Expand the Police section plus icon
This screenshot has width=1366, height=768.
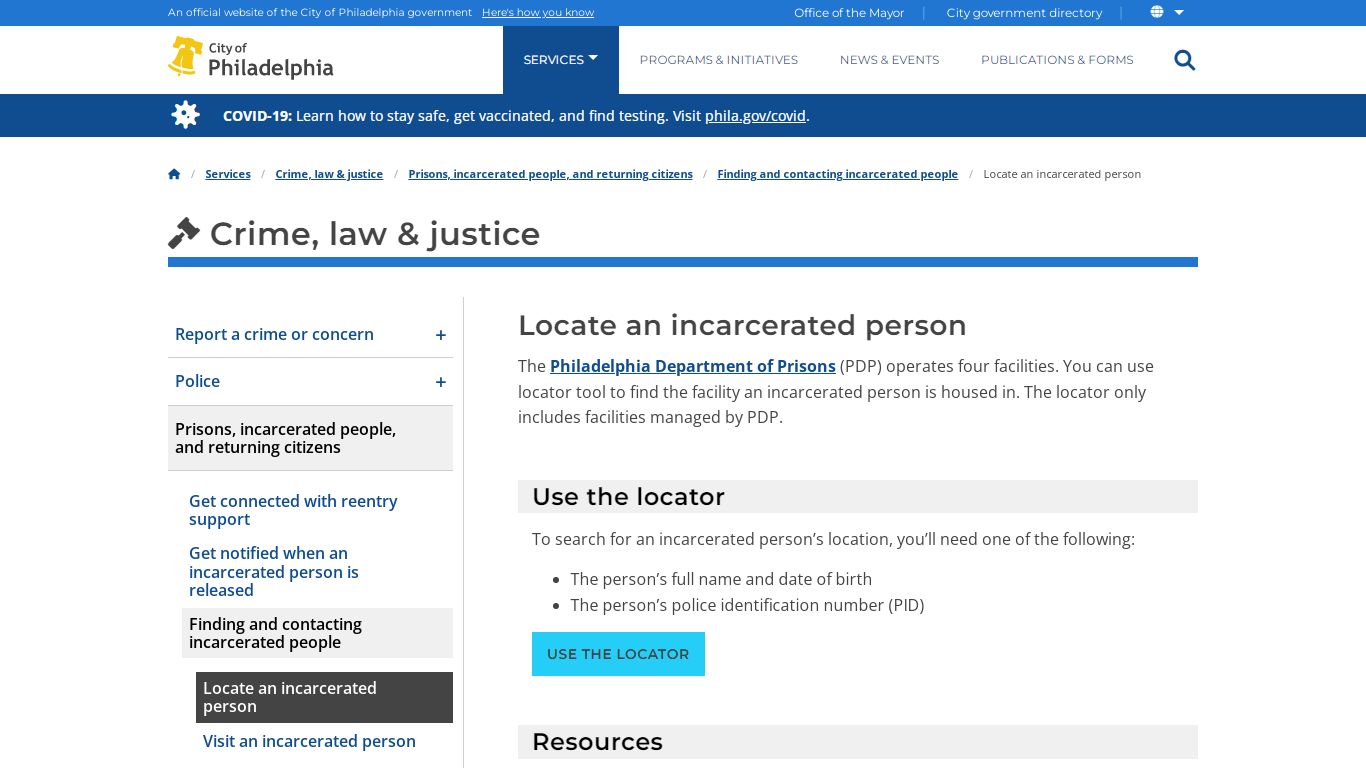(440, 382)
